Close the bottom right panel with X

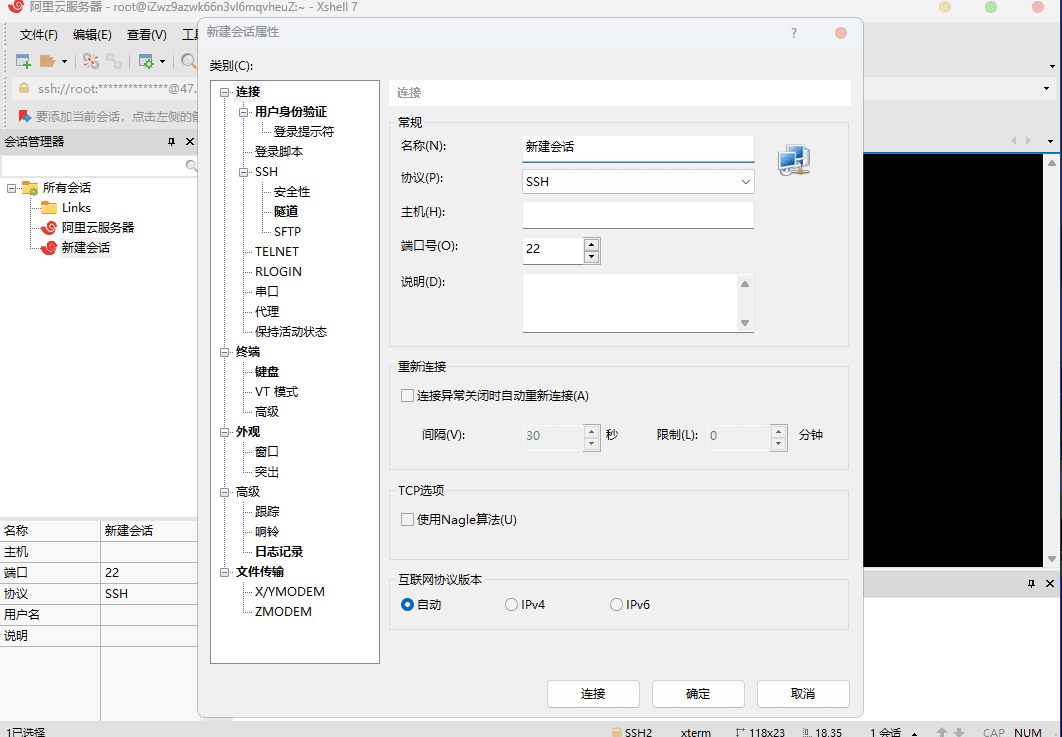1050,583
